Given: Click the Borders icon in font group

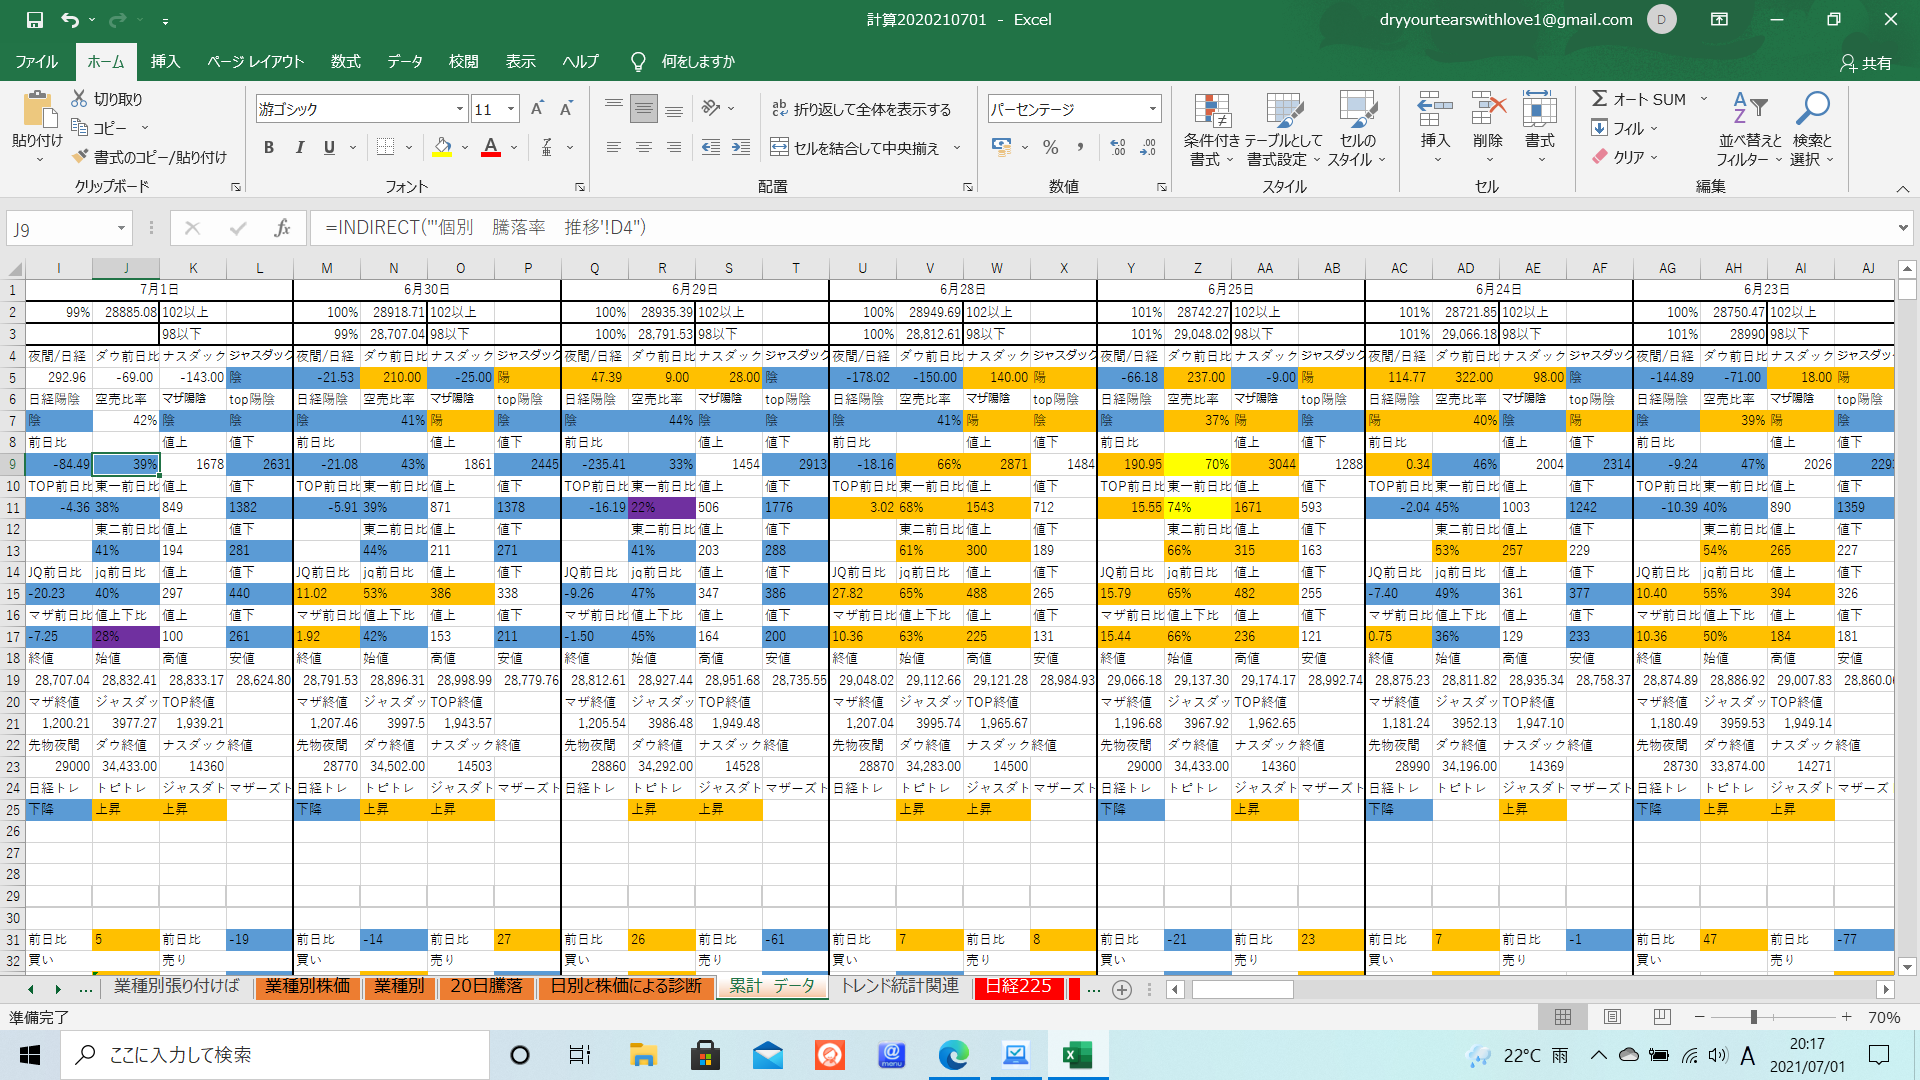Looking at the screenshot, I should click(x=386, y=148).
